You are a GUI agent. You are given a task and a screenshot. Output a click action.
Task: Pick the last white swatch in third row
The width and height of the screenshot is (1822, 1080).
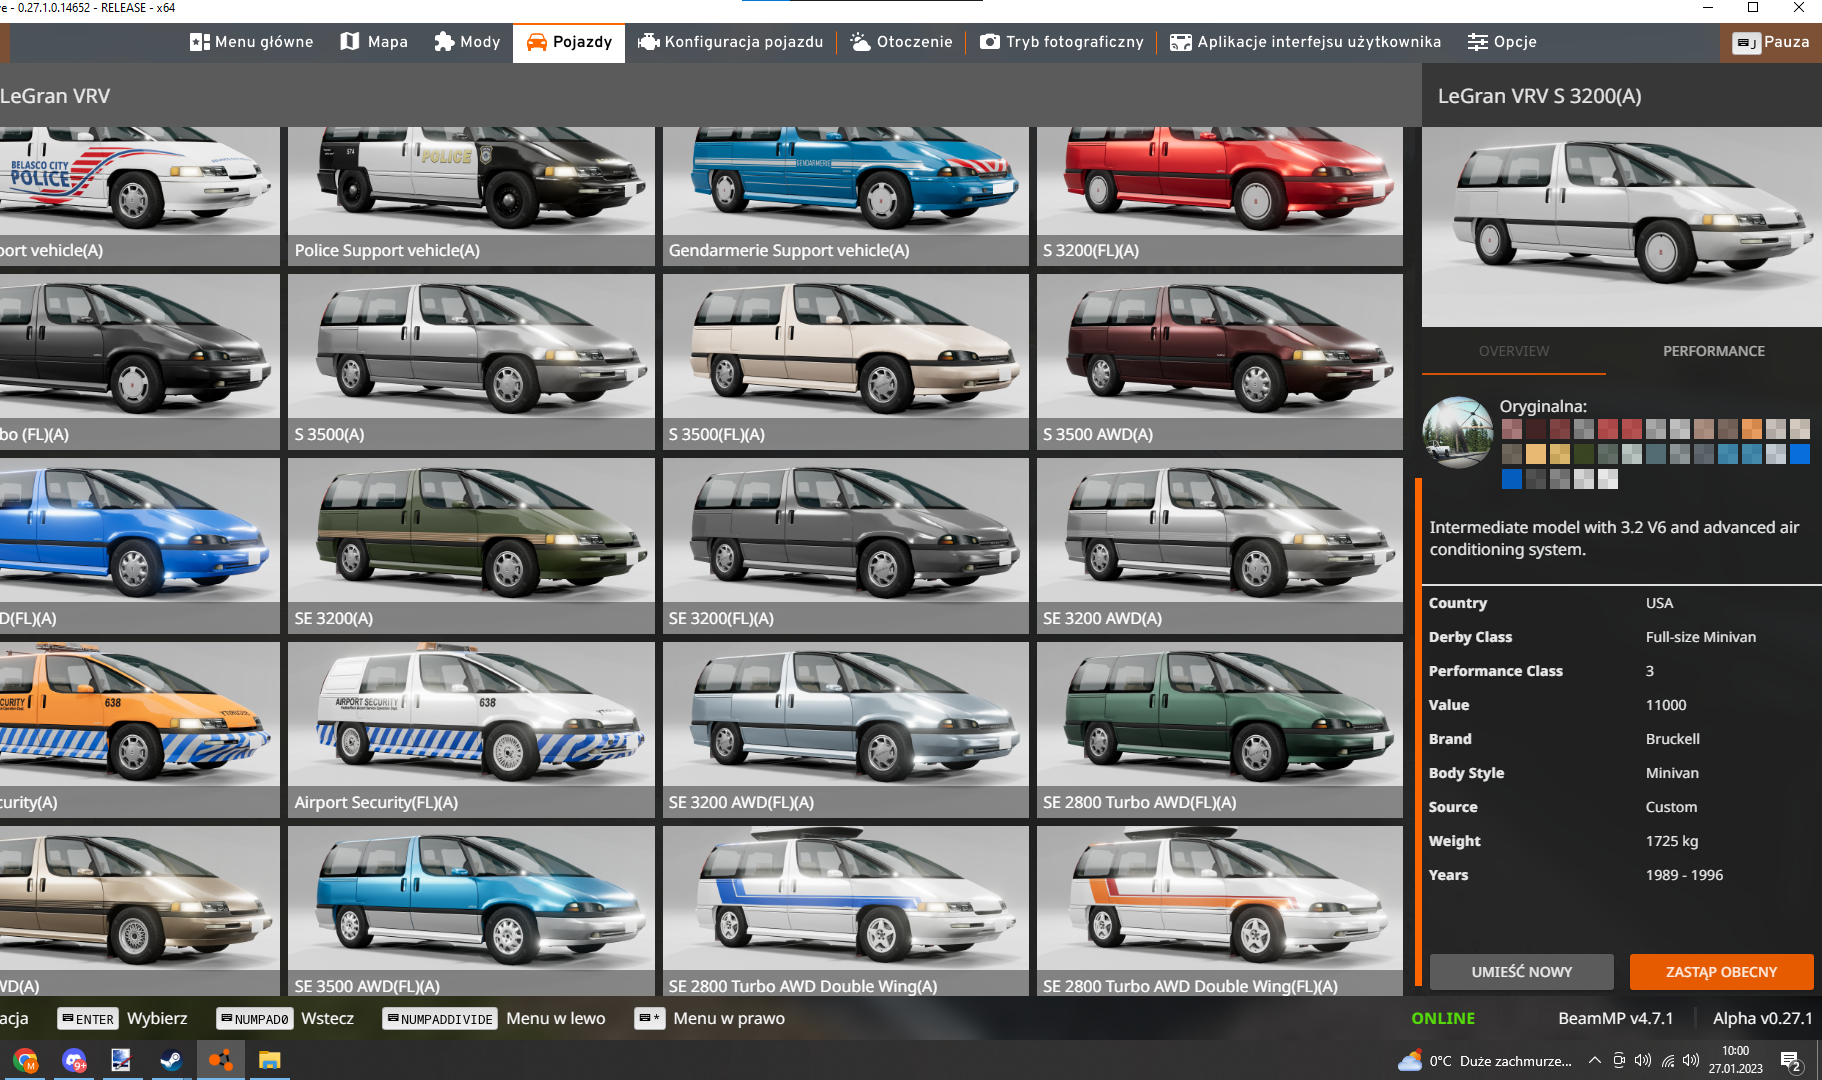(1608, 479)
